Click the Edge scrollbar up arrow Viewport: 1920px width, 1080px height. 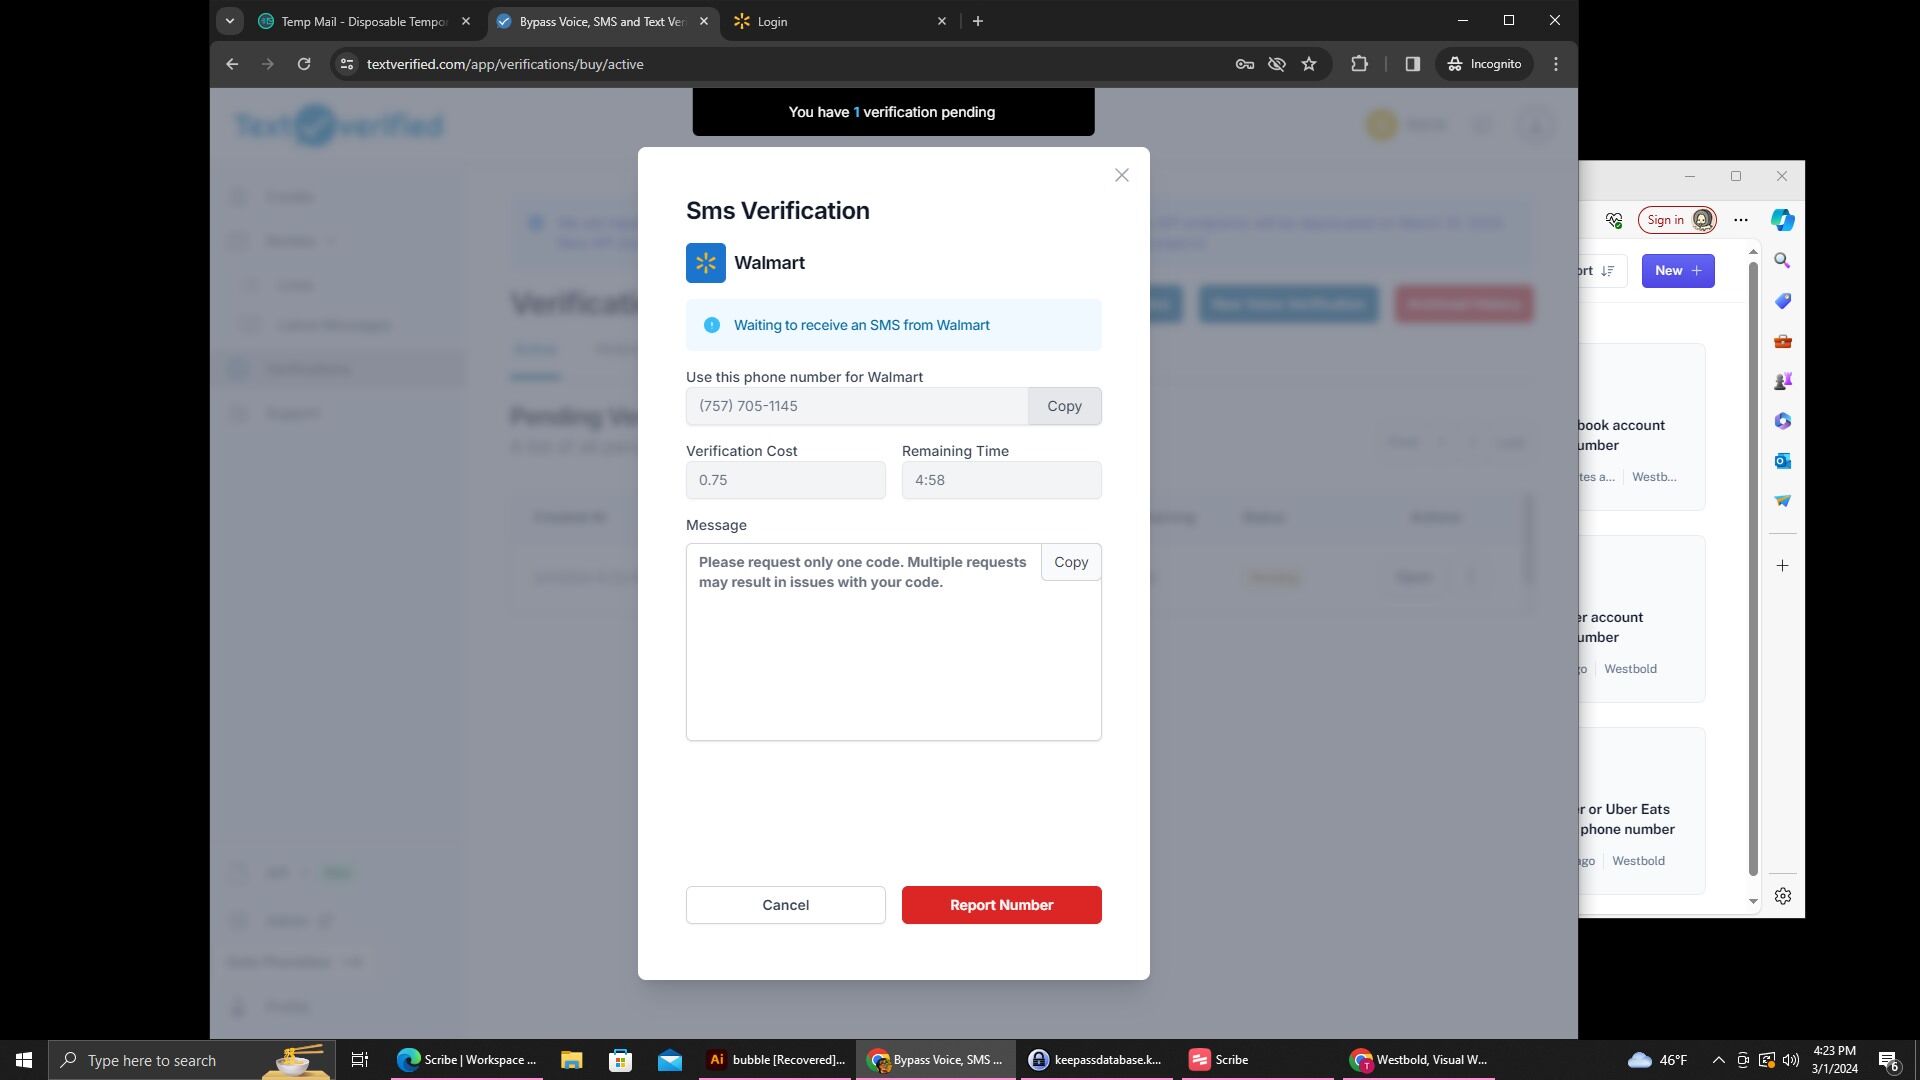click(1752, 251)
